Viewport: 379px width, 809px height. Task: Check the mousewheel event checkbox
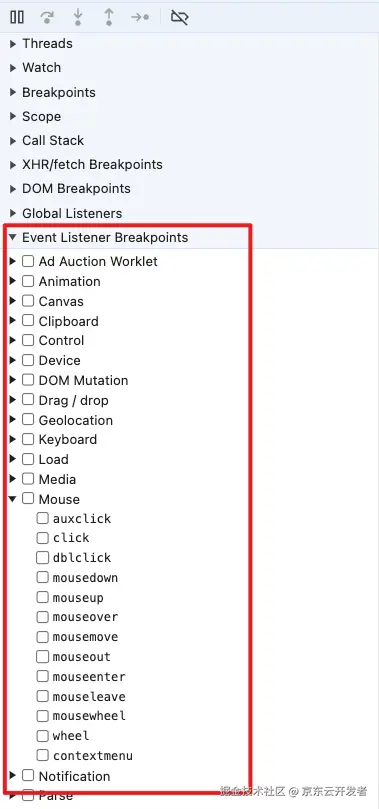[x=43, y=716]
